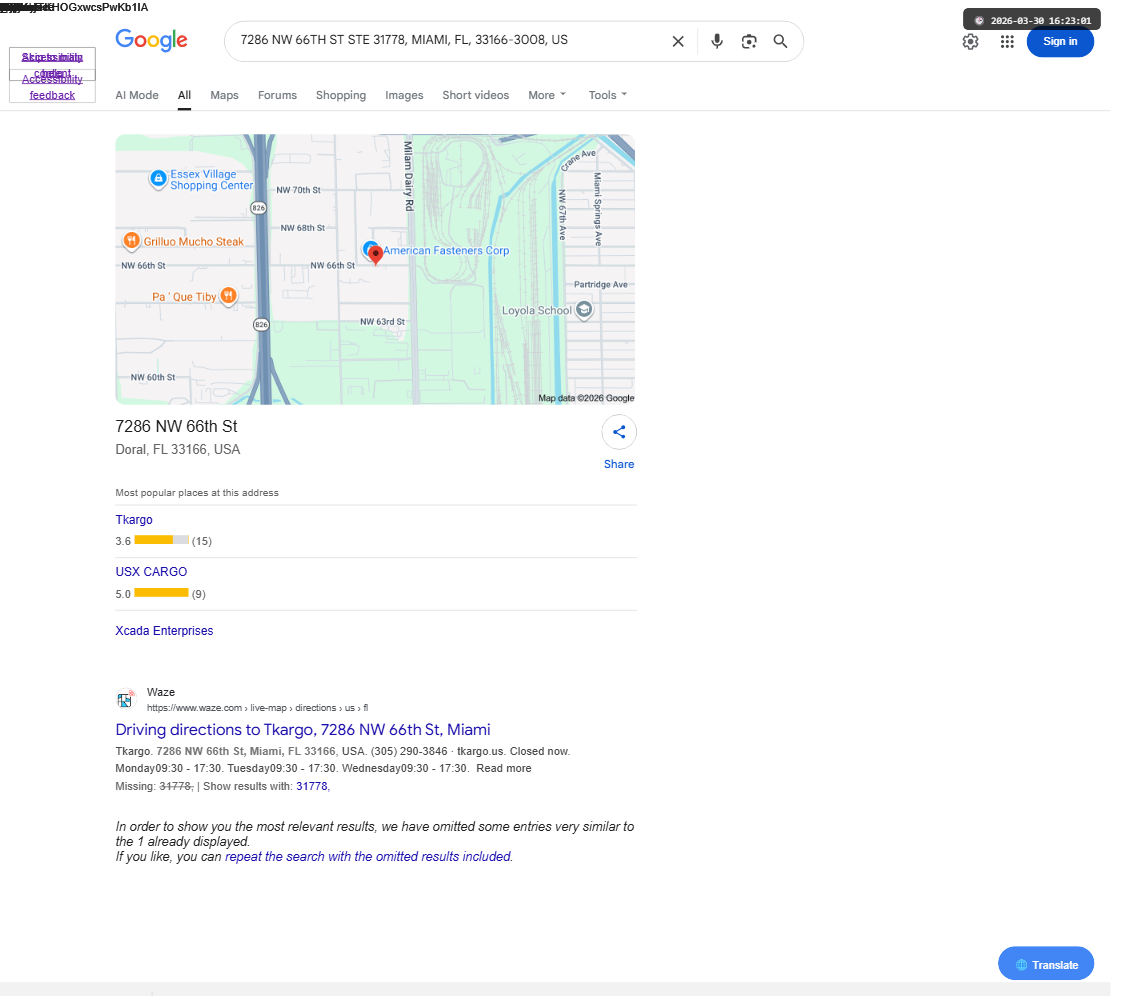This screenshot has height=996, width=1124.
Task: Click American Fasteners Corp map label
Action: [x=446, y=250]
